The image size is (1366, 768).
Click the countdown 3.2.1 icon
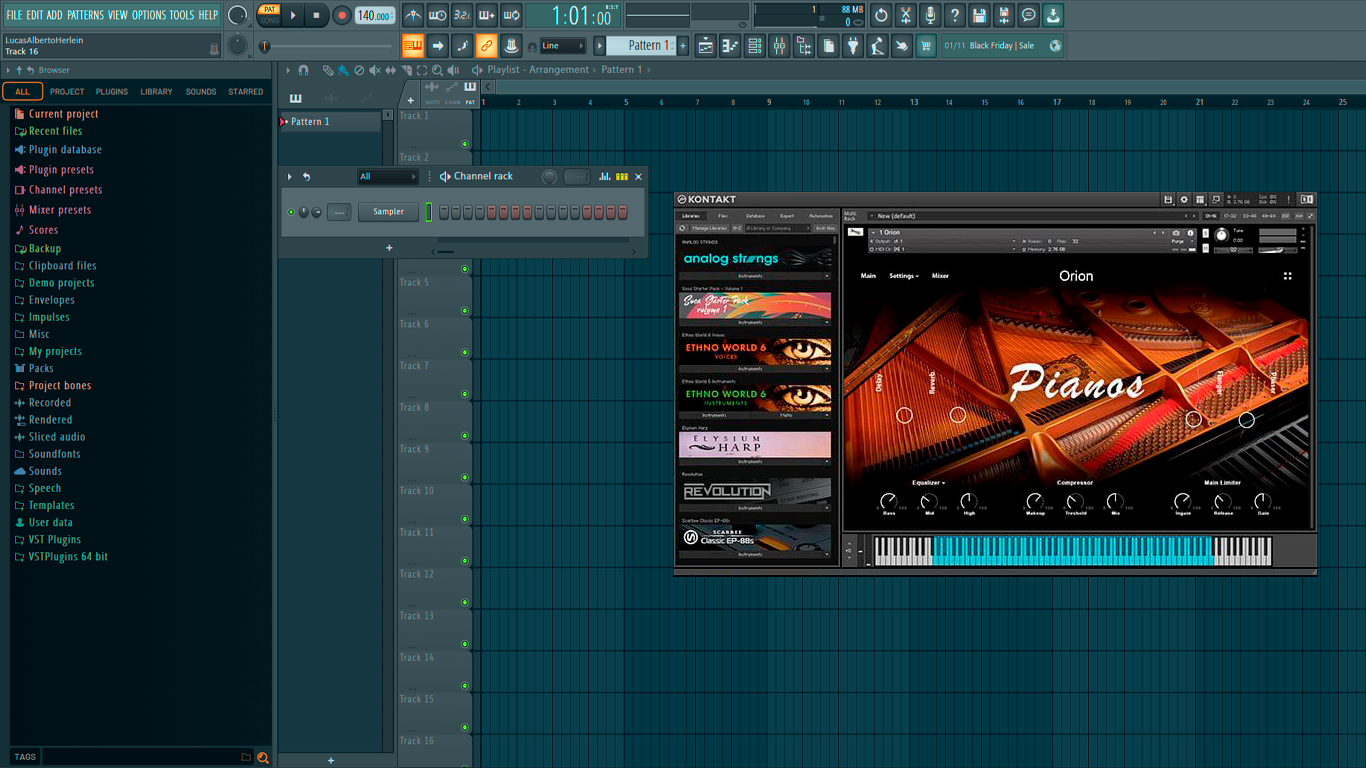pos(462,15)
